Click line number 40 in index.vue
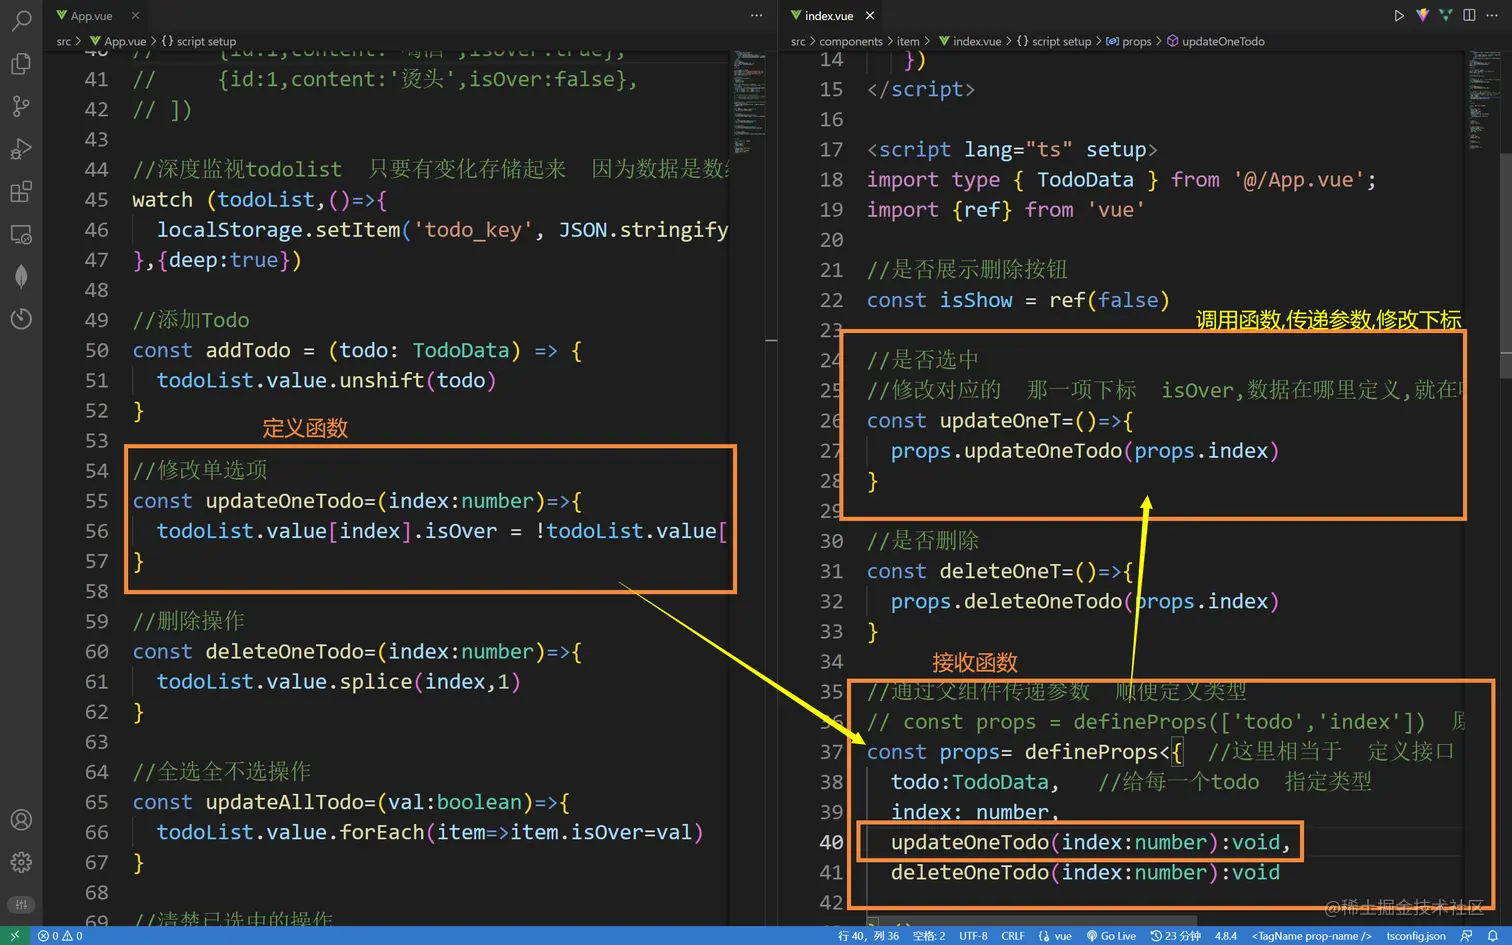This screenshot has width=1512, height=945. [831, 843]
